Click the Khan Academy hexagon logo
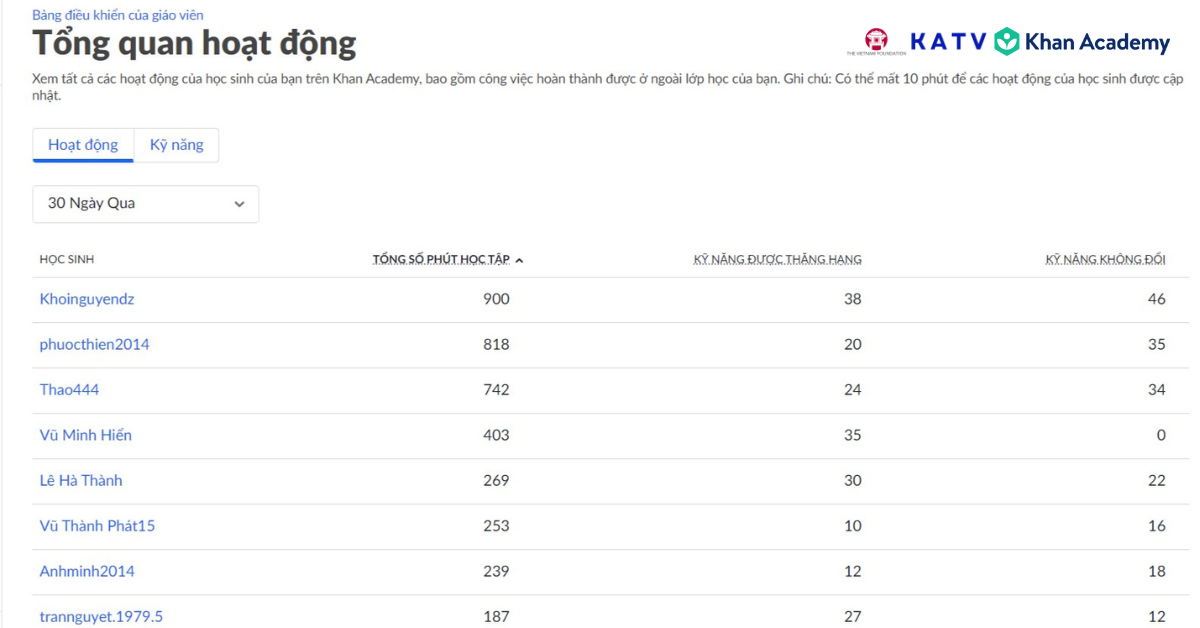The width and height of the screenshot is (1200, 628). click(1006, 42)
